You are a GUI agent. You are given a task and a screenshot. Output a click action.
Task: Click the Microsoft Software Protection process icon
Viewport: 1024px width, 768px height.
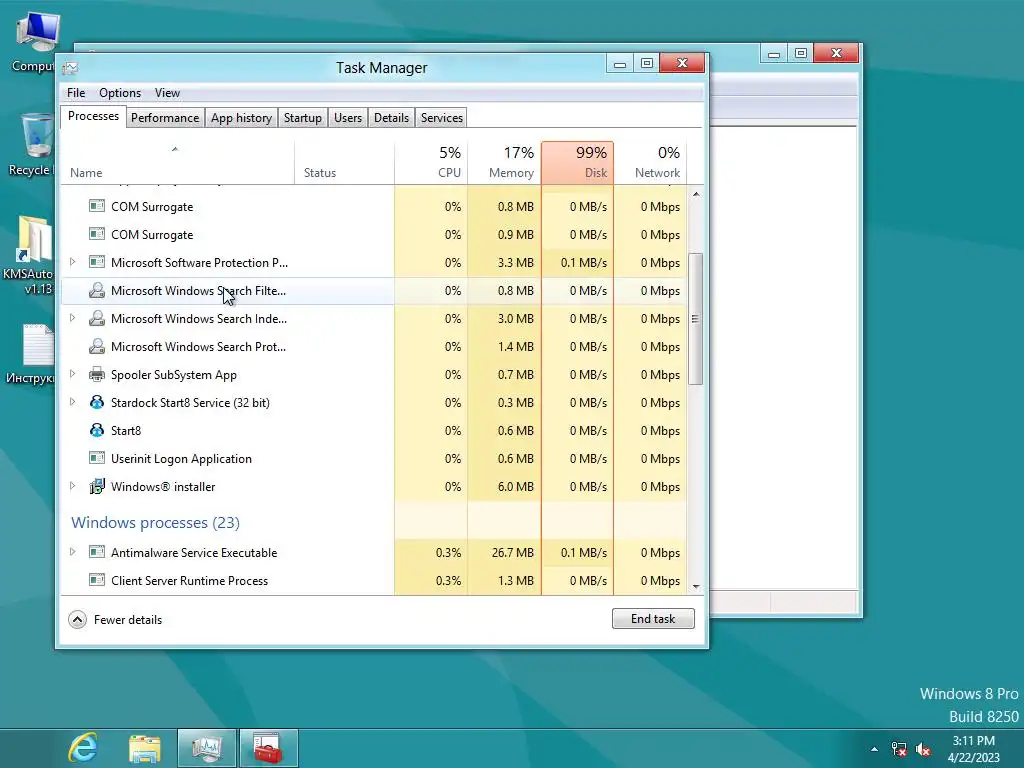click(x=97, y=263)
